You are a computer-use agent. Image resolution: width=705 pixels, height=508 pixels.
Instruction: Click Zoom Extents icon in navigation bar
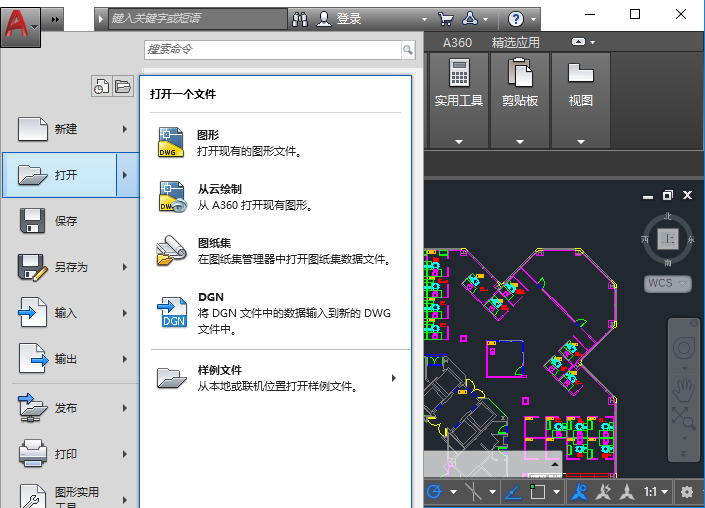pyautogui.click(x=683, y=419)
